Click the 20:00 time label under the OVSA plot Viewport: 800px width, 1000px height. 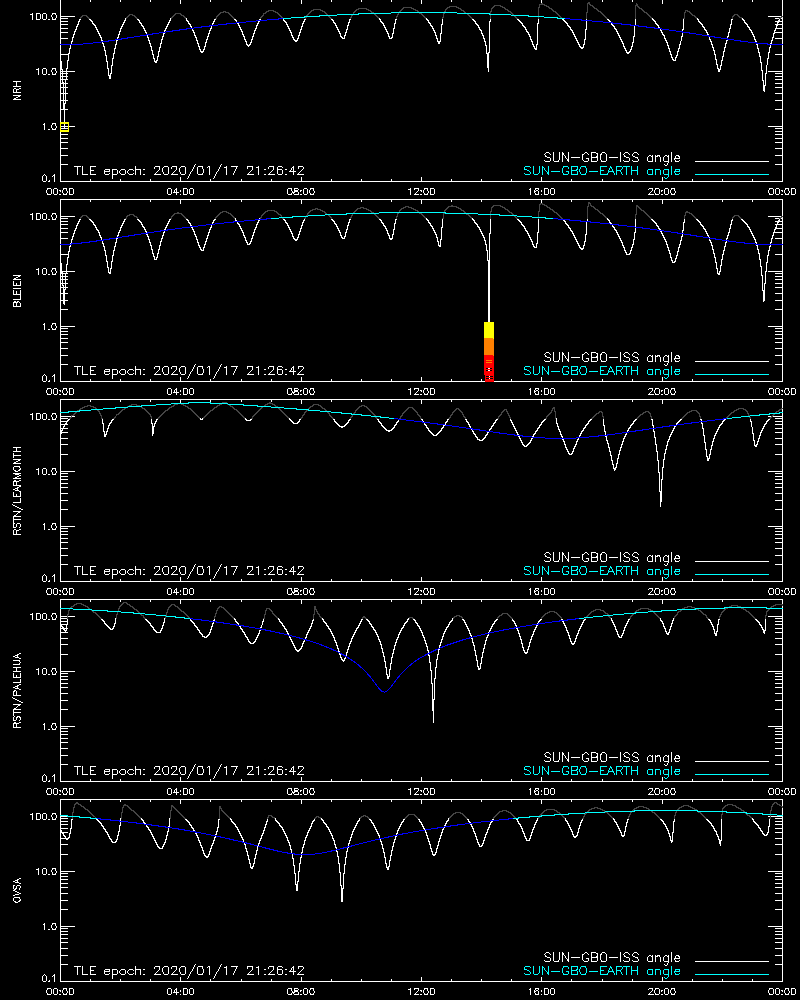click(662, 992)
